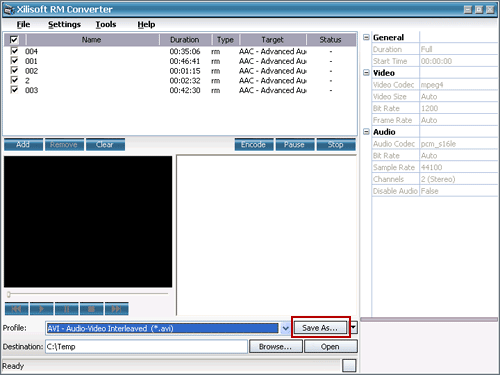Click the stop playback square button
Viewport: 500px width, 375px height.
click(x=91, y=309)
